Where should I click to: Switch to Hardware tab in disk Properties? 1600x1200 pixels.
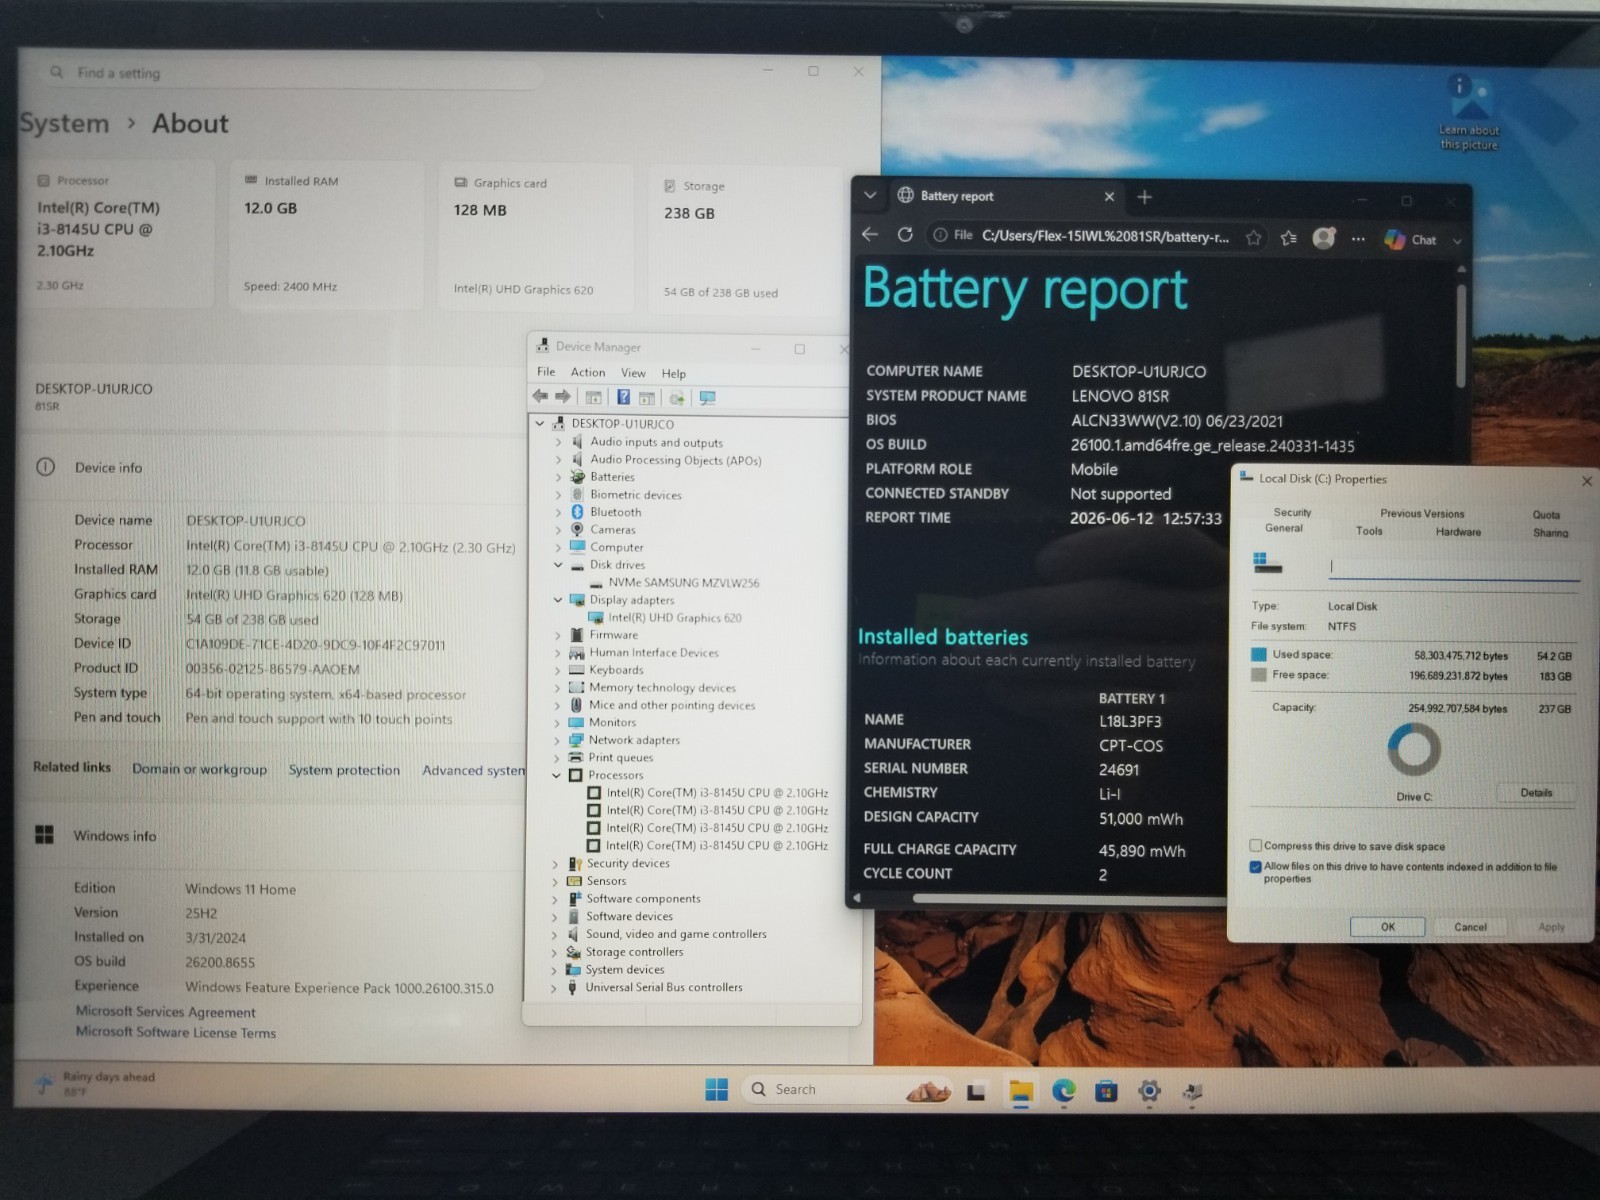tap(1458, 532)
